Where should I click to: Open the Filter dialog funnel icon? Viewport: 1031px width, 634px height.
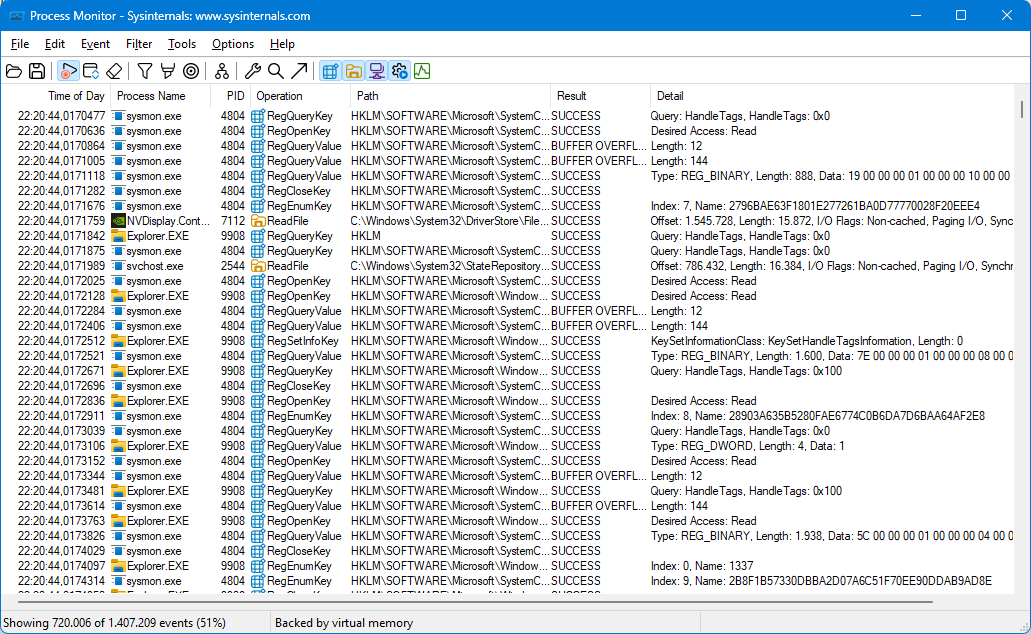(145, 71)
